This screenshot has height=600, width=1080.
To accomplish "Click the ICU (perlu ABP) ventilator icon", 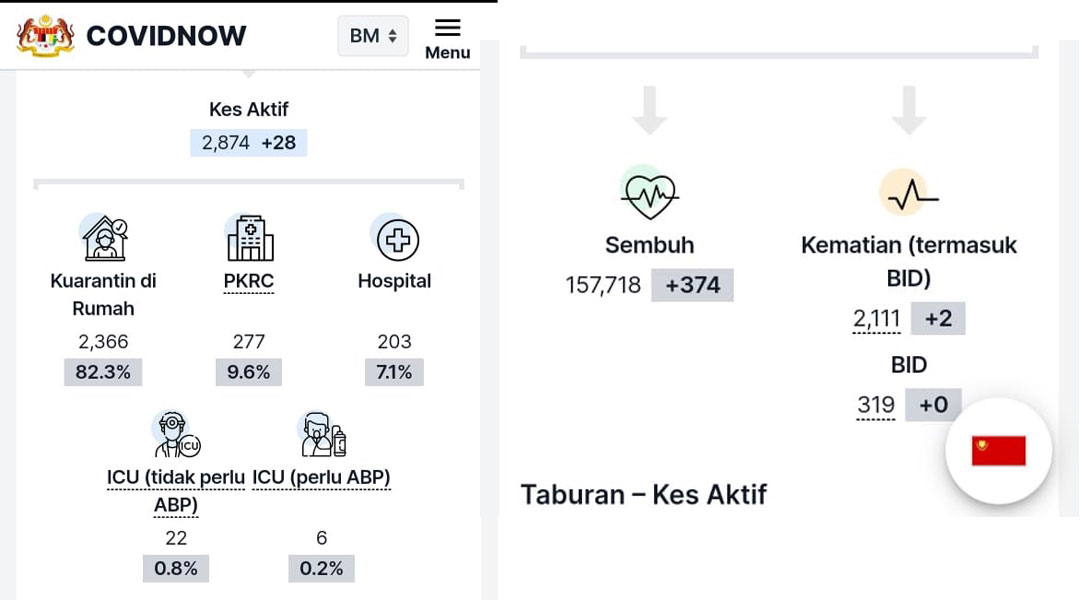I will pos(322,434).
